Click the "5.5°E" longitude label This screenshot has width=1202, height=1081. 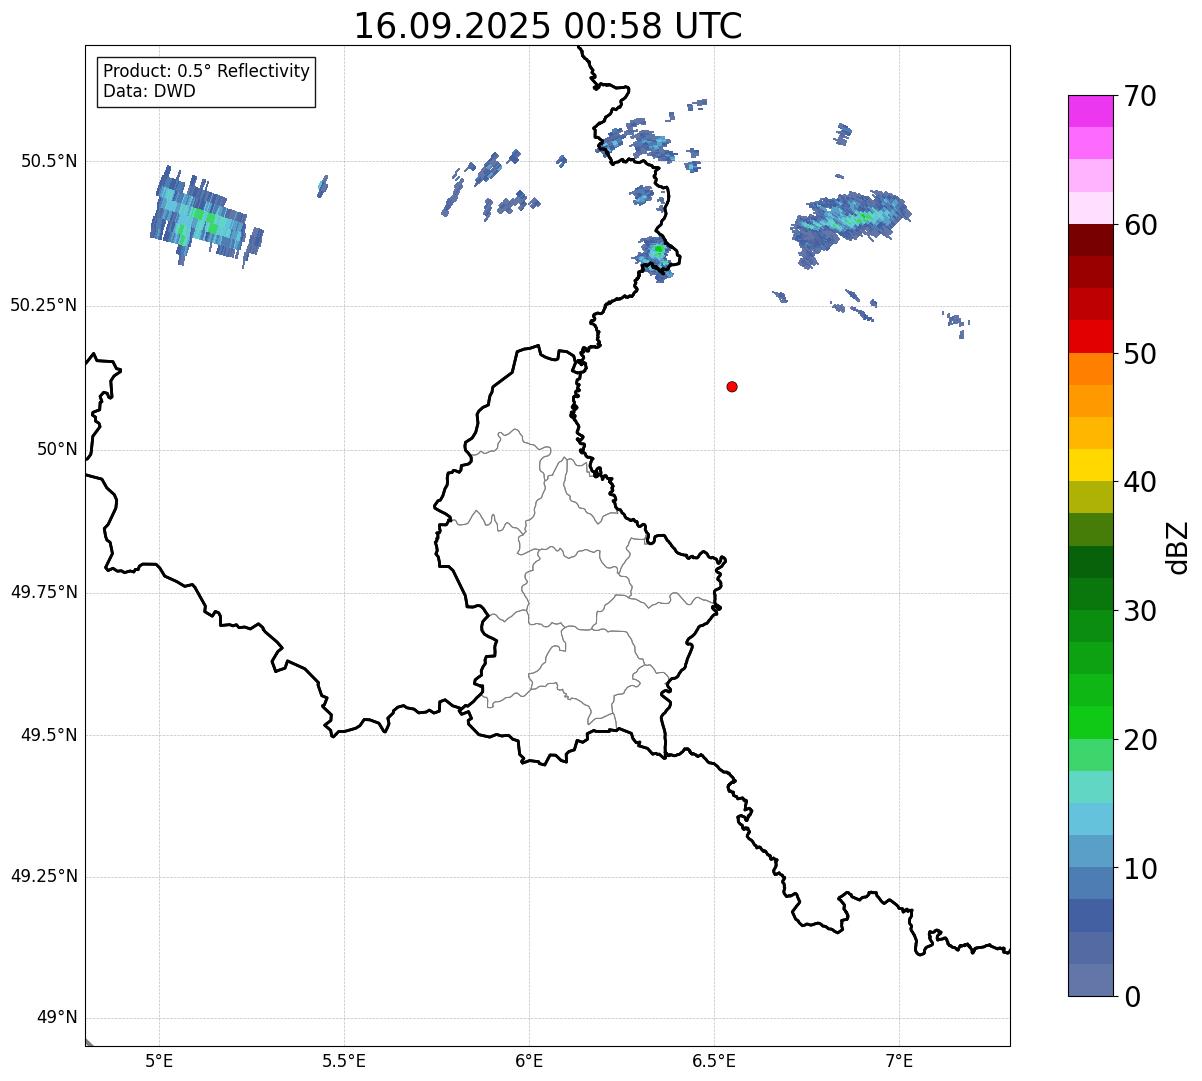point(344,1060)
